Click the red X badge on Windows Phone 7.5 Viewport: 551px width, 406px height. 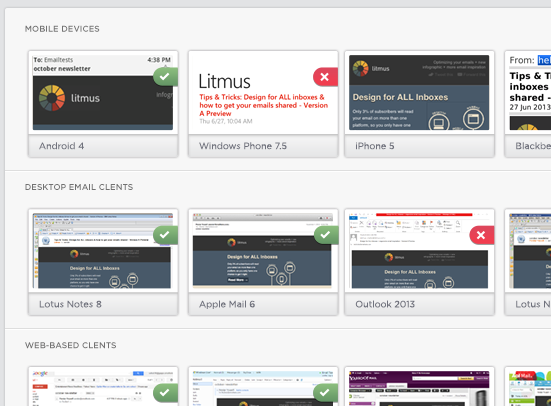pos(325,77)
